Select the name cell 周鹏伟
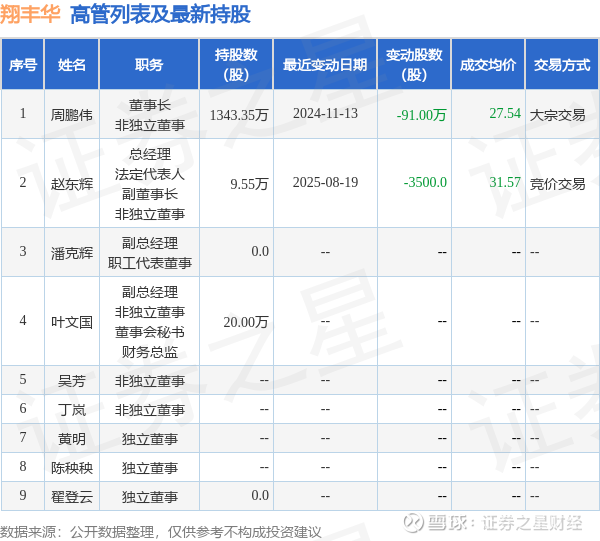 [x=72, y=114]
